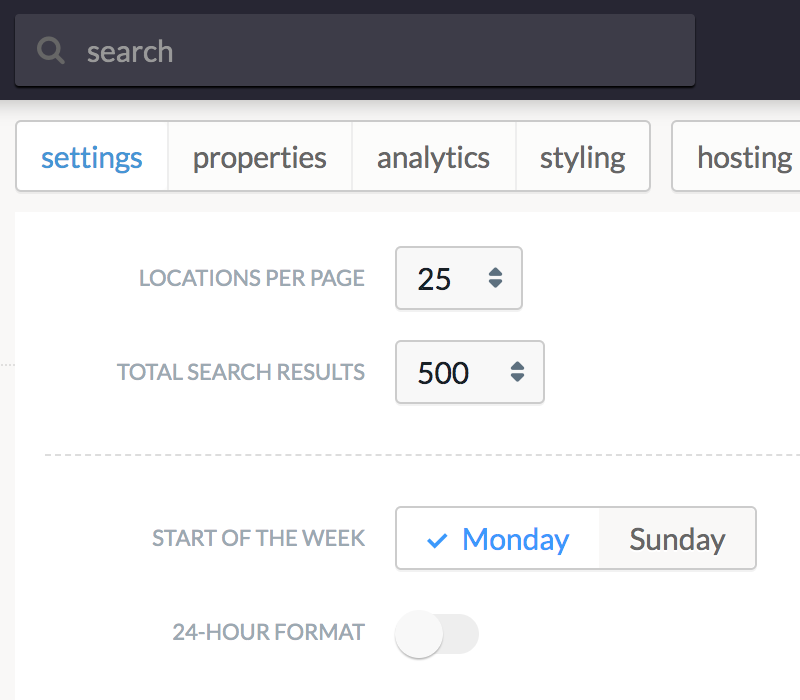Enable the 24-hour format toggle
Viewport: 800px width, 700px height.
[x=437, y=634]
